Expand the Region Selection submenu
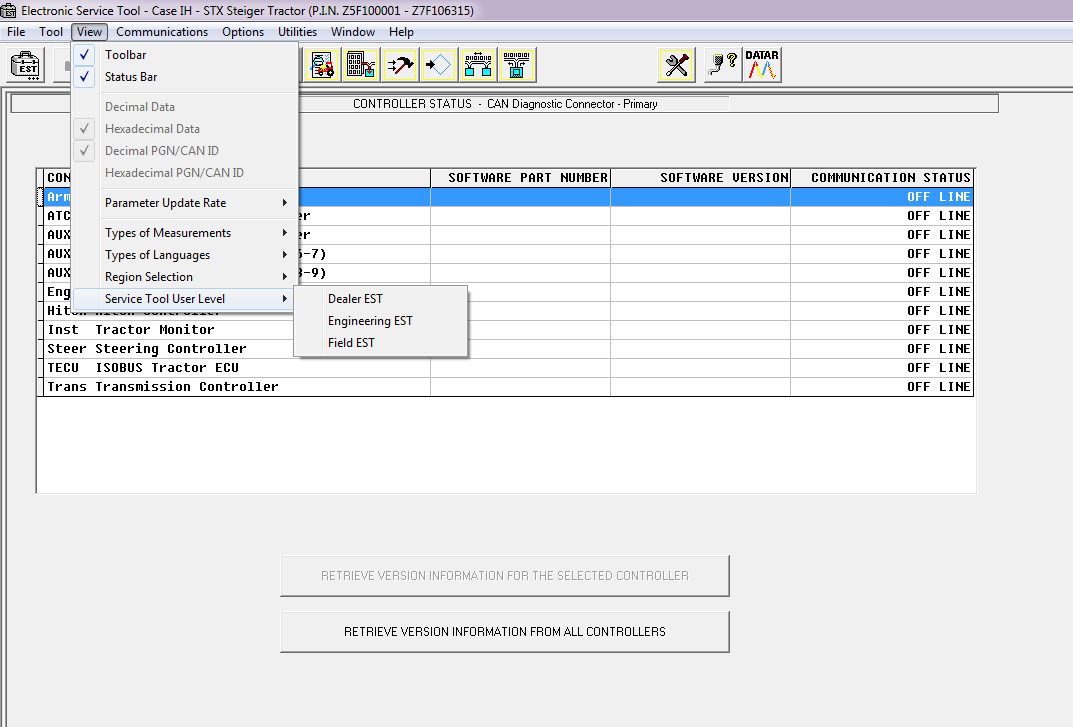 click(x=150, y=276)
